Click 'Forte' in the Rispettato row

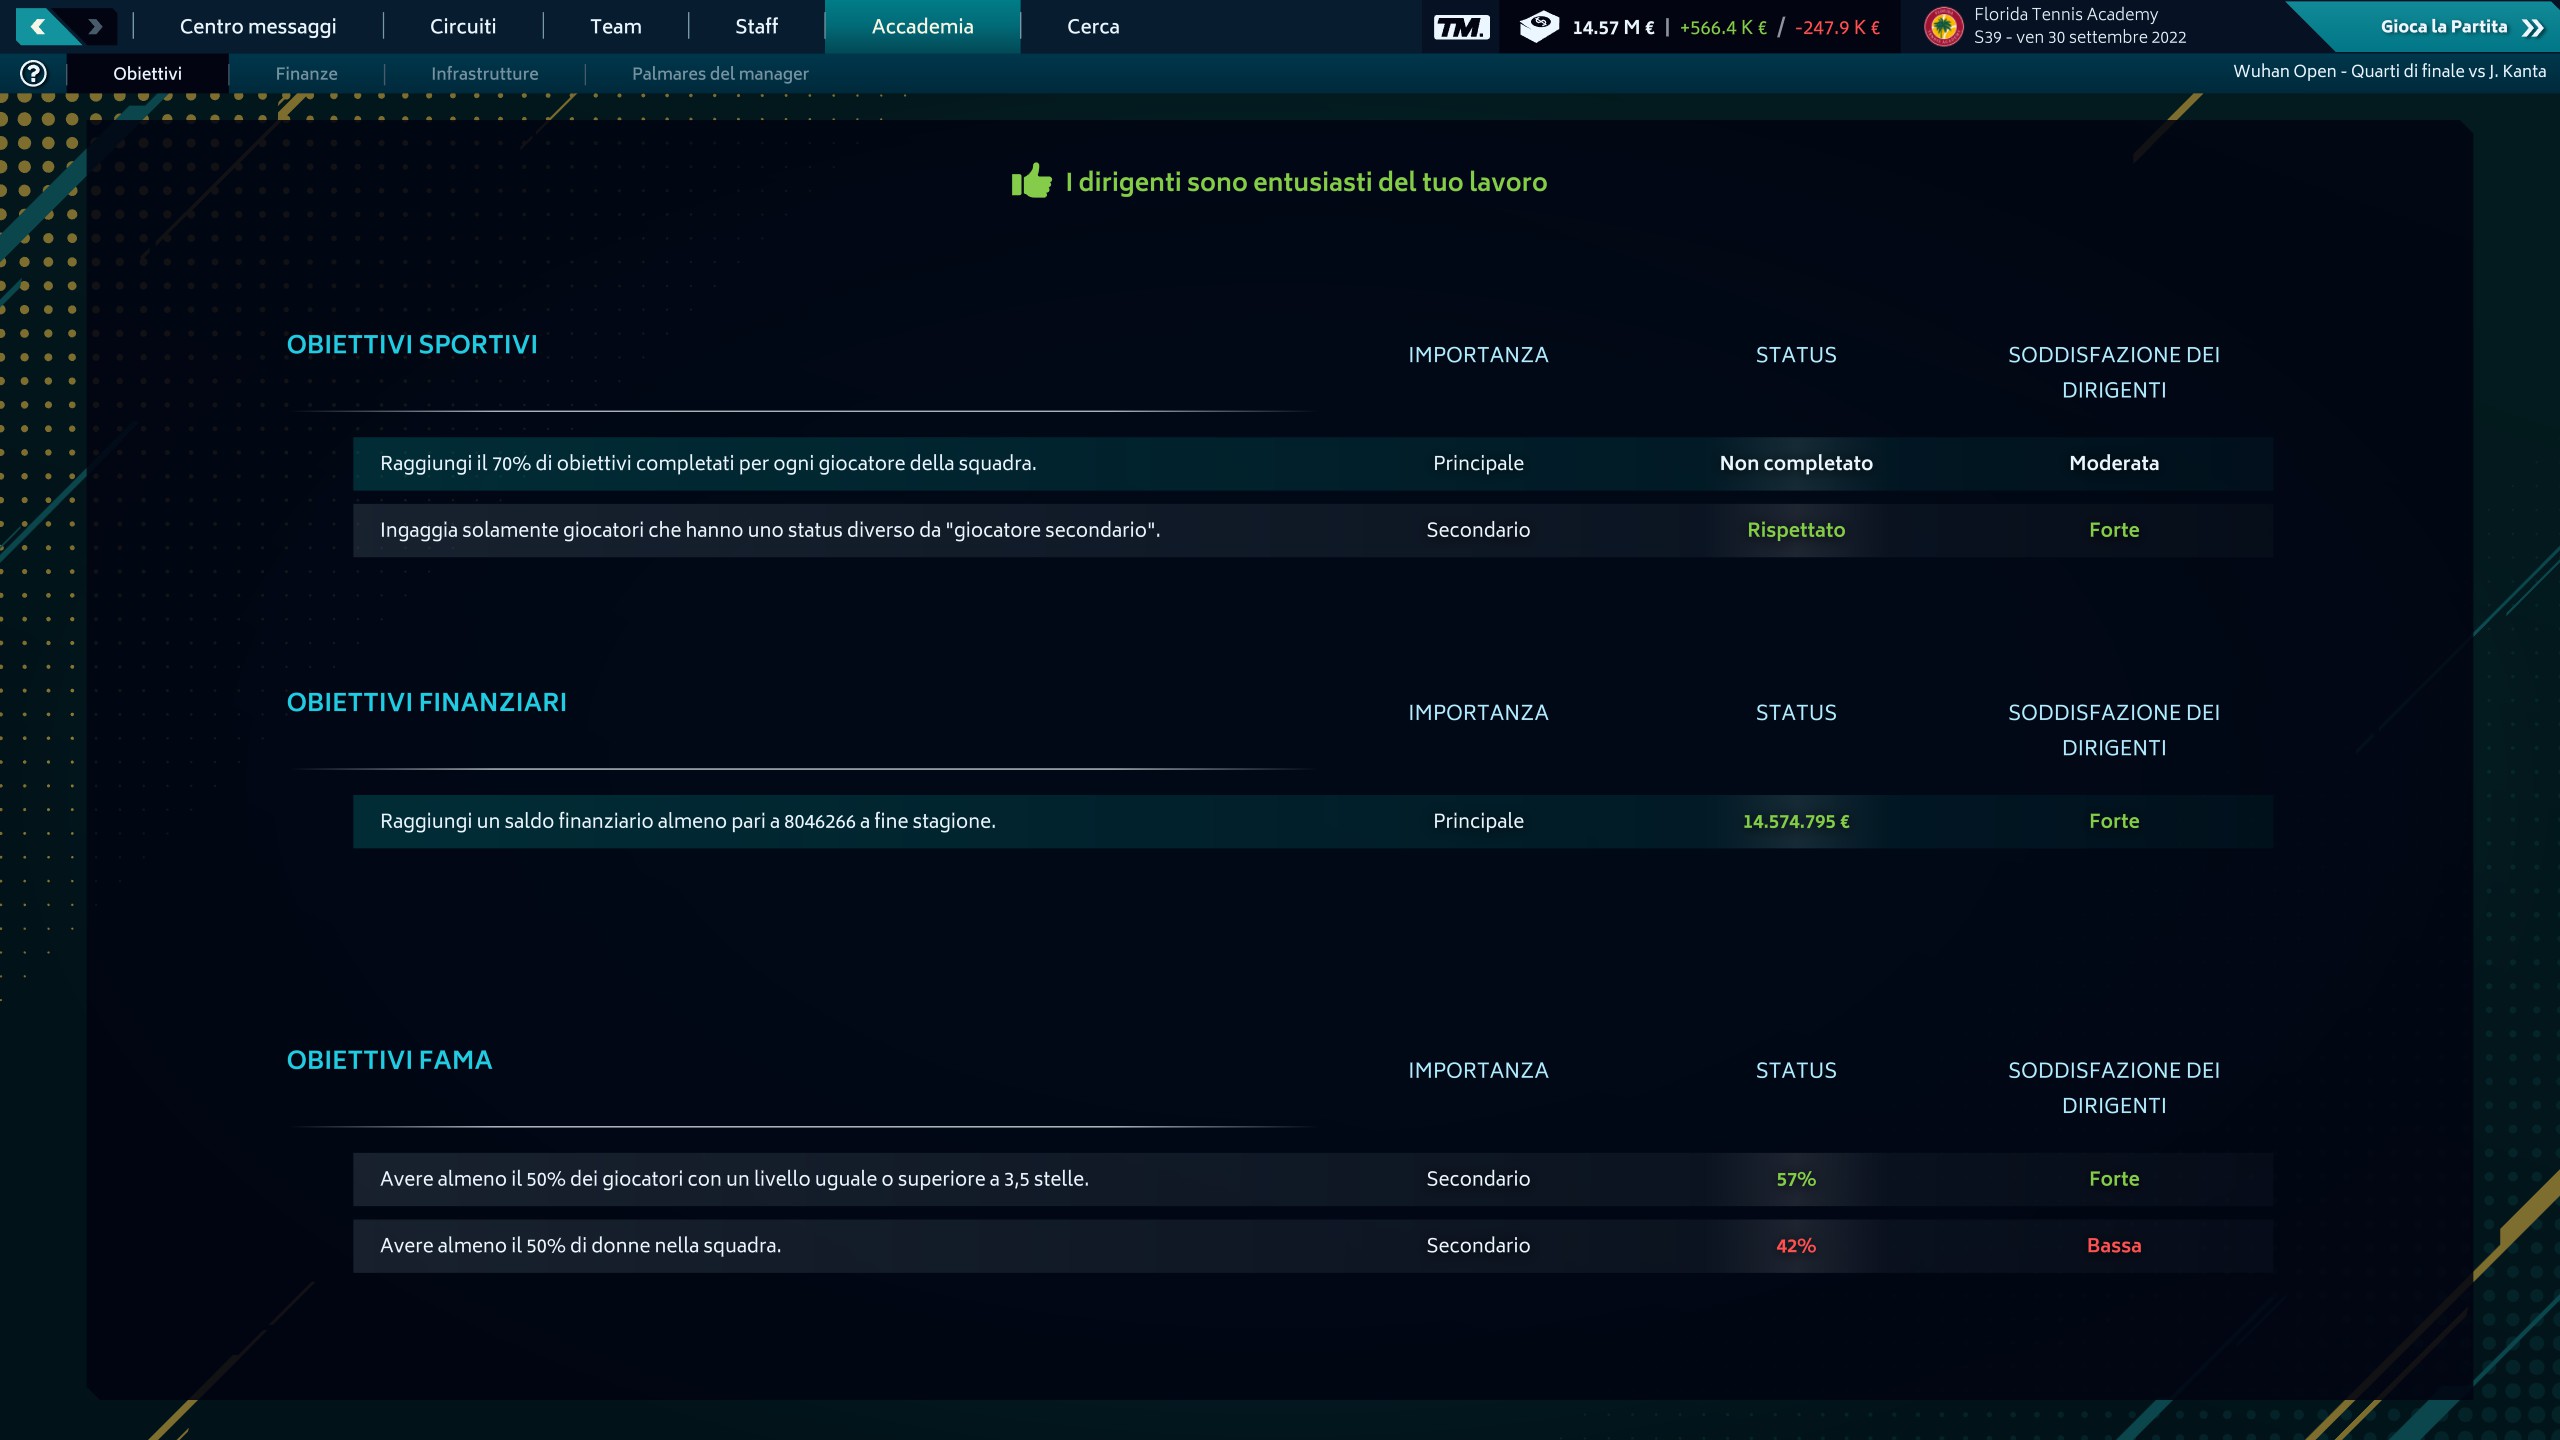pos(2114,530)
